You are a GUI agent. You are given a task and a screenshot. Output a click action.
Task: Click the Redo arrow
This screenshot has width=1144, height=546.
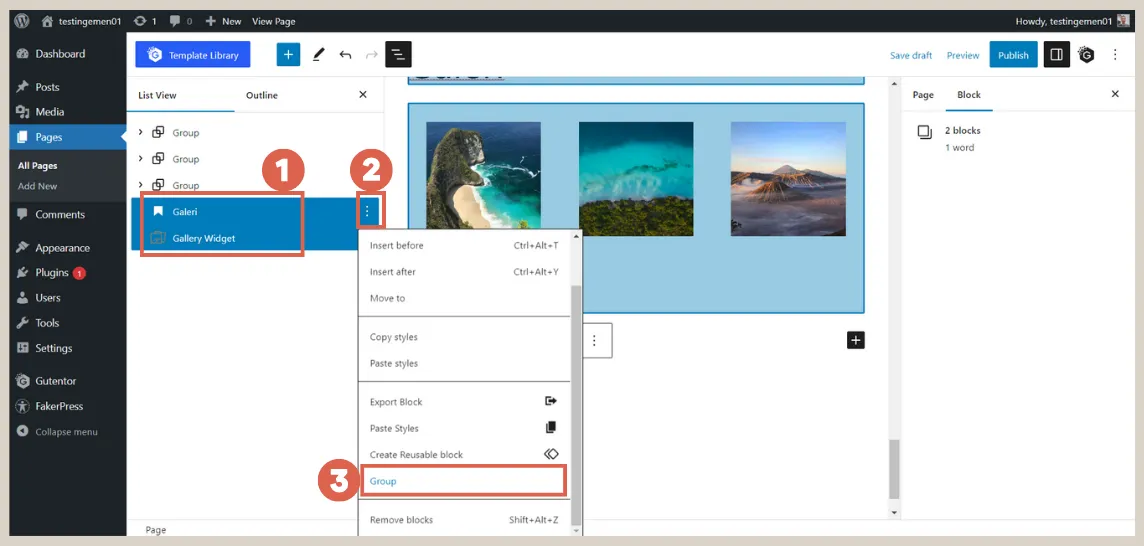371,55
